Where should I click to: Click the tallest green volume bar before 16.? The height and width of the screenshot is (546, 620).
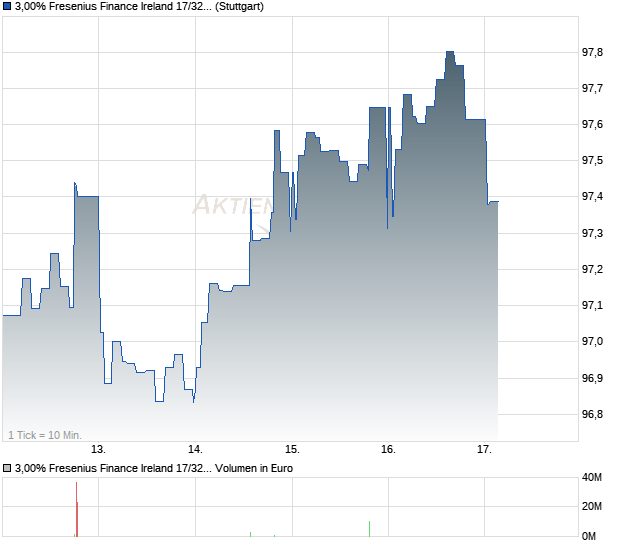(x=369, y=529)
